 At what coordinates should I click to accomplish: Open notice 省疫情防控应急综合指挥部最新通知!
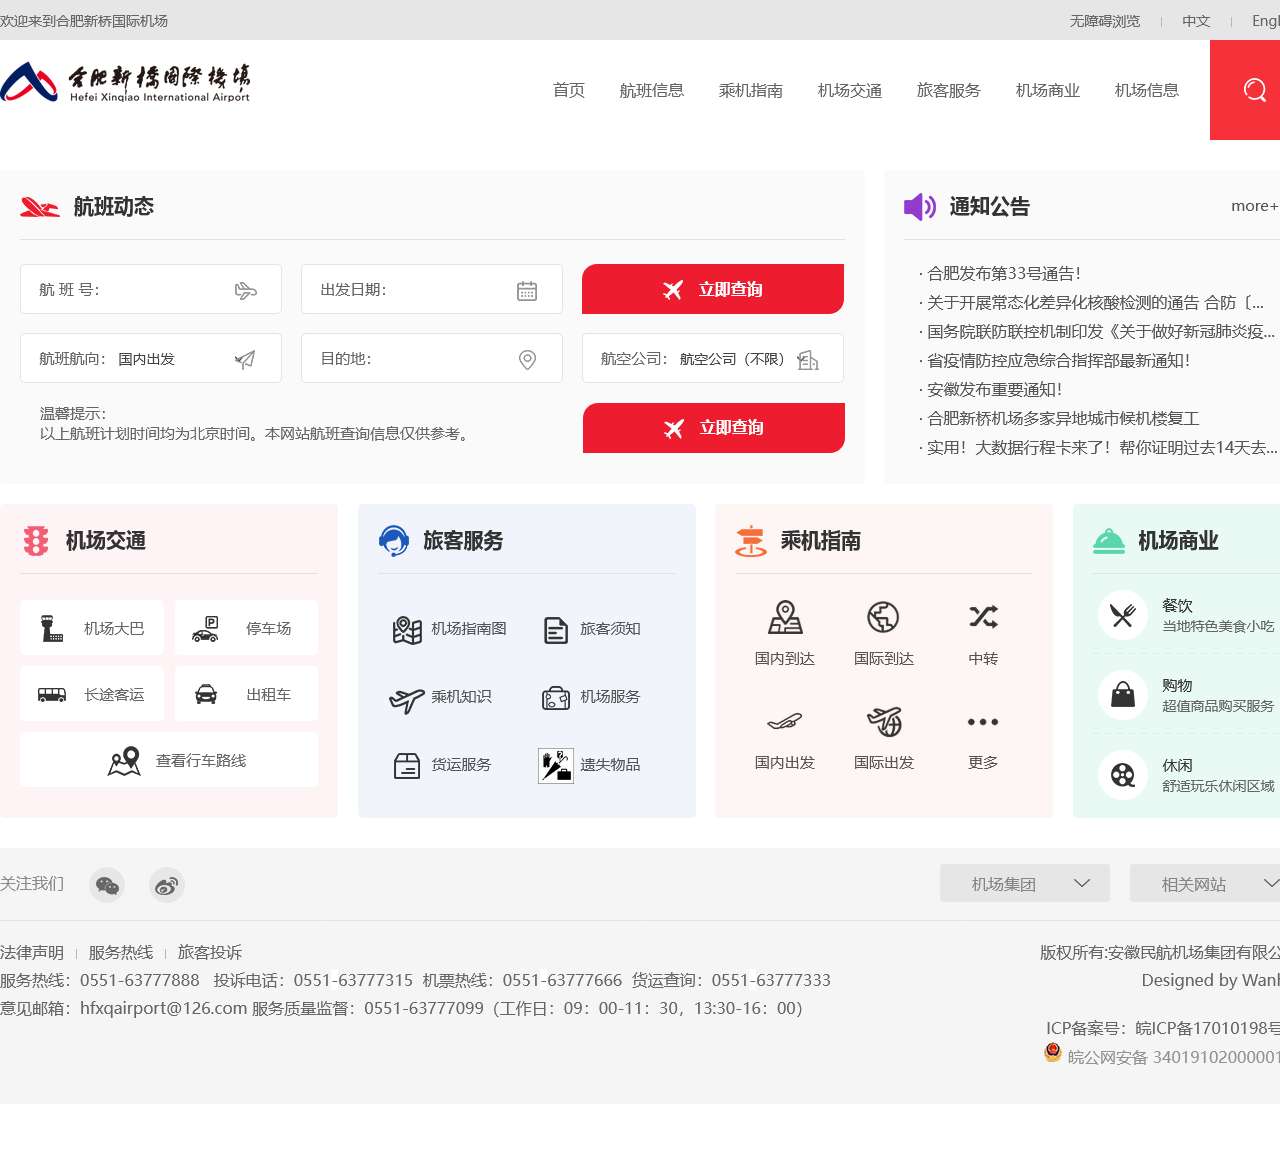(x=1055, y=360)
